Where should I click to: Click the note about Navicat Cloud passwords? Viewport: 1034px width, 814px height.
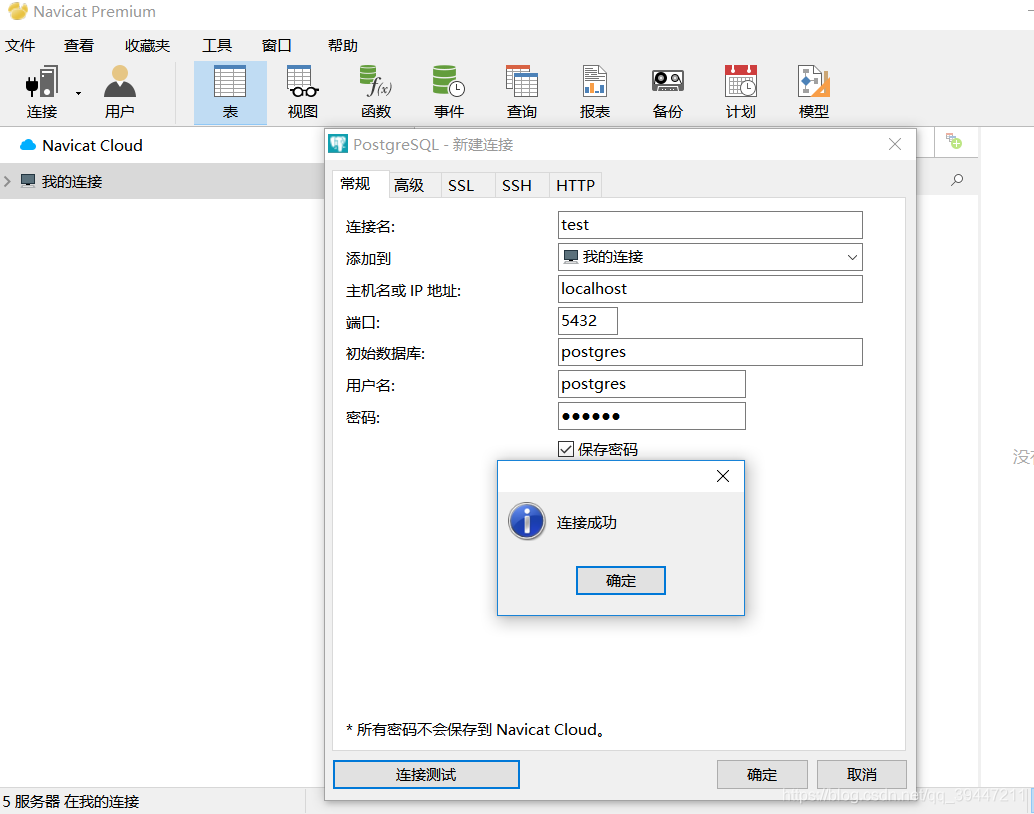pyautogui.click(x=475, y=730)
